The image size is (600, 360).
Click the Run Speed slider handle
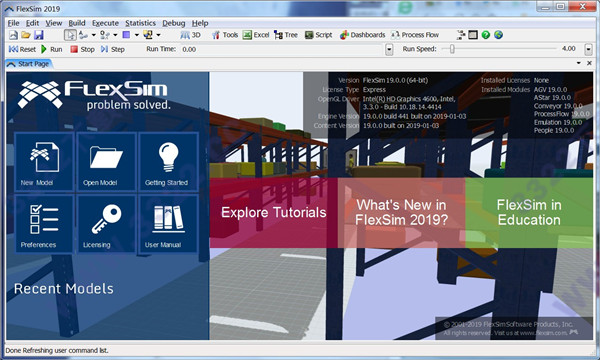click(x=452, y=49)
